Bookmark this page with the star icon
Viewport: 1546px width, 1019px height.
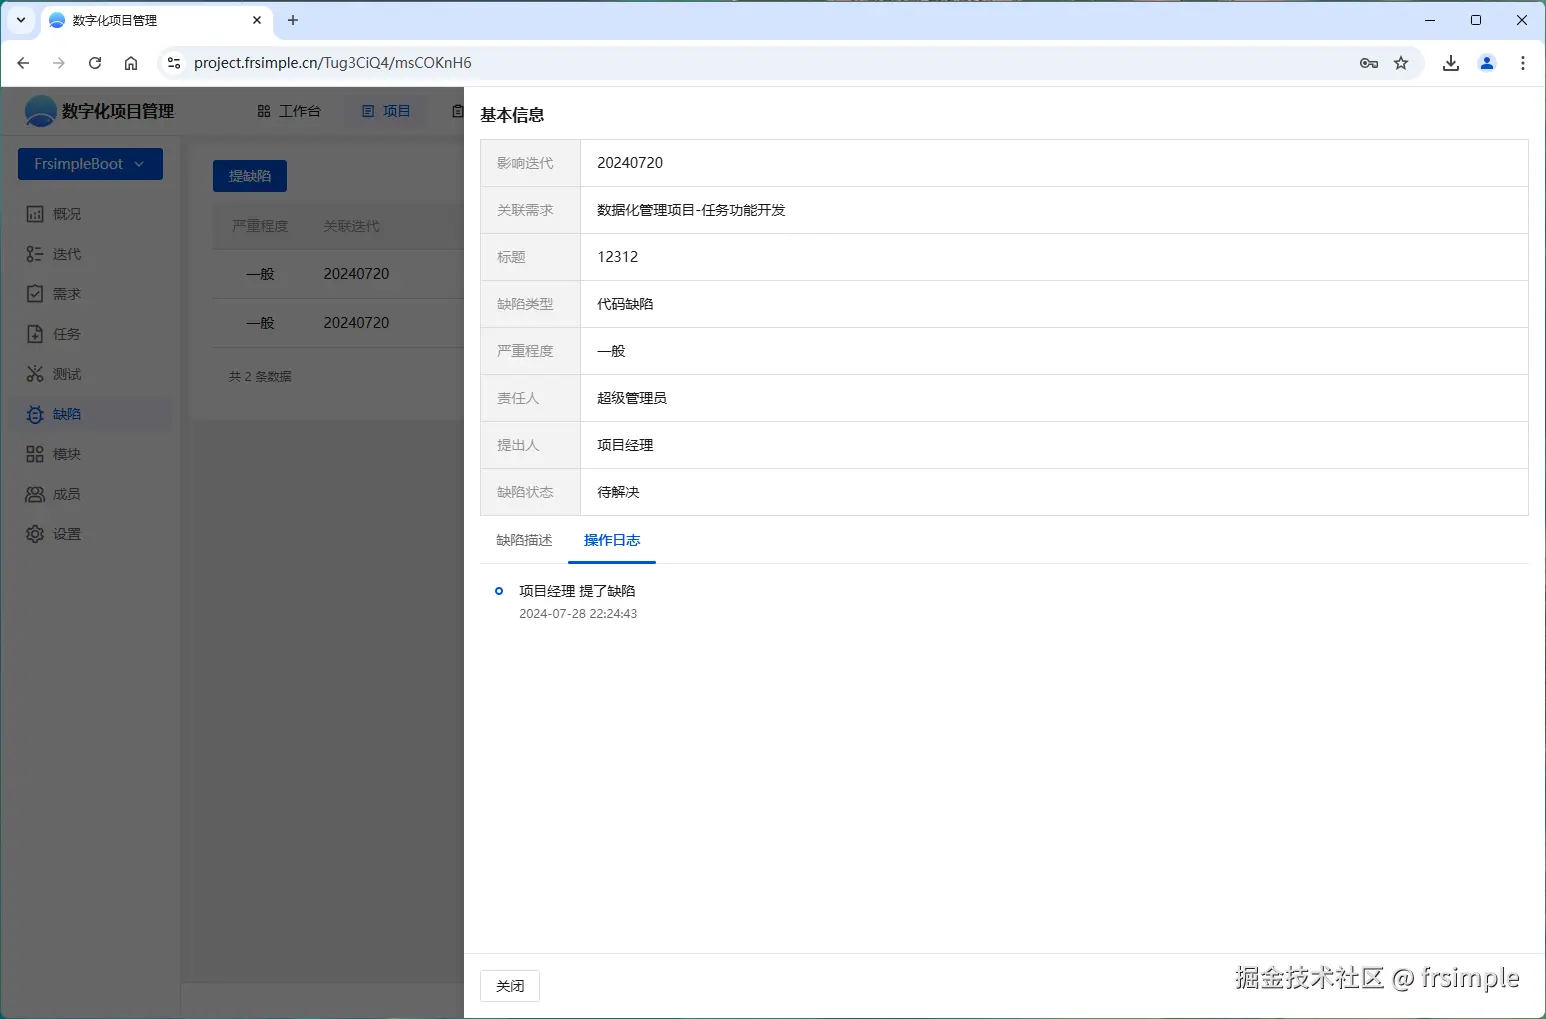1403,62
